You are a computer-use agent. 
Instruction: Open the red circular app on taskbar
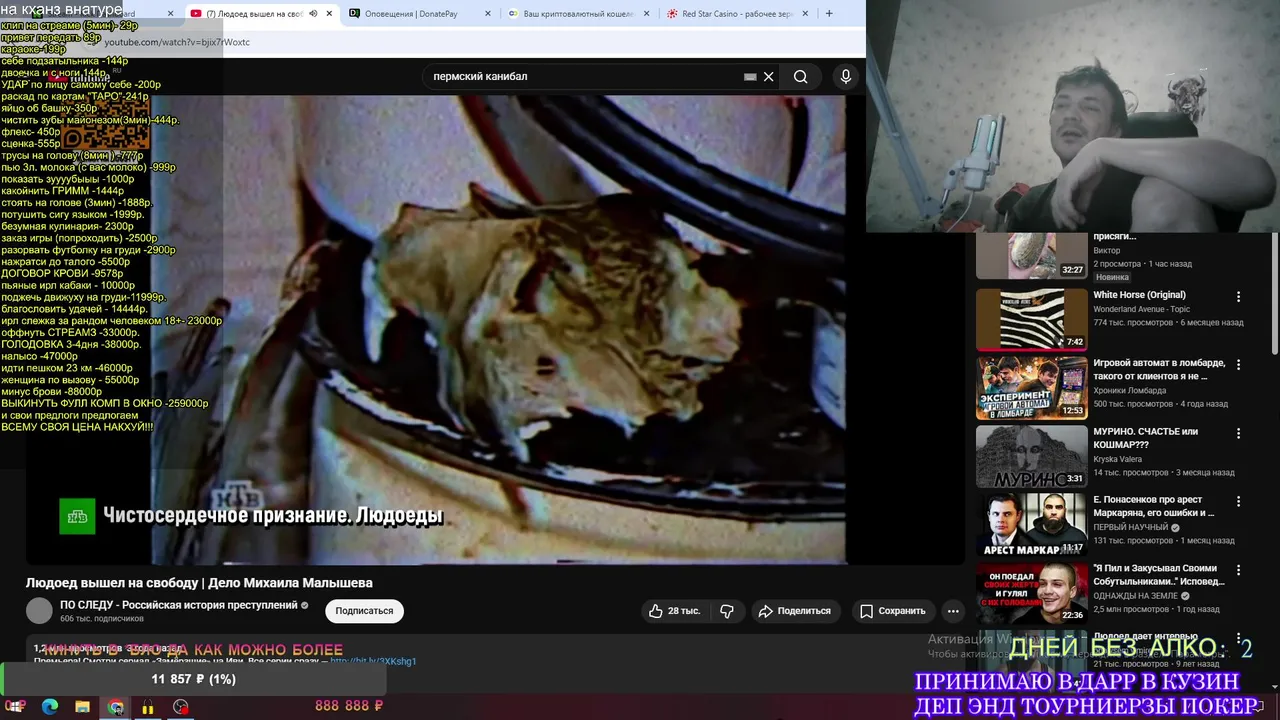coord(180,707)
